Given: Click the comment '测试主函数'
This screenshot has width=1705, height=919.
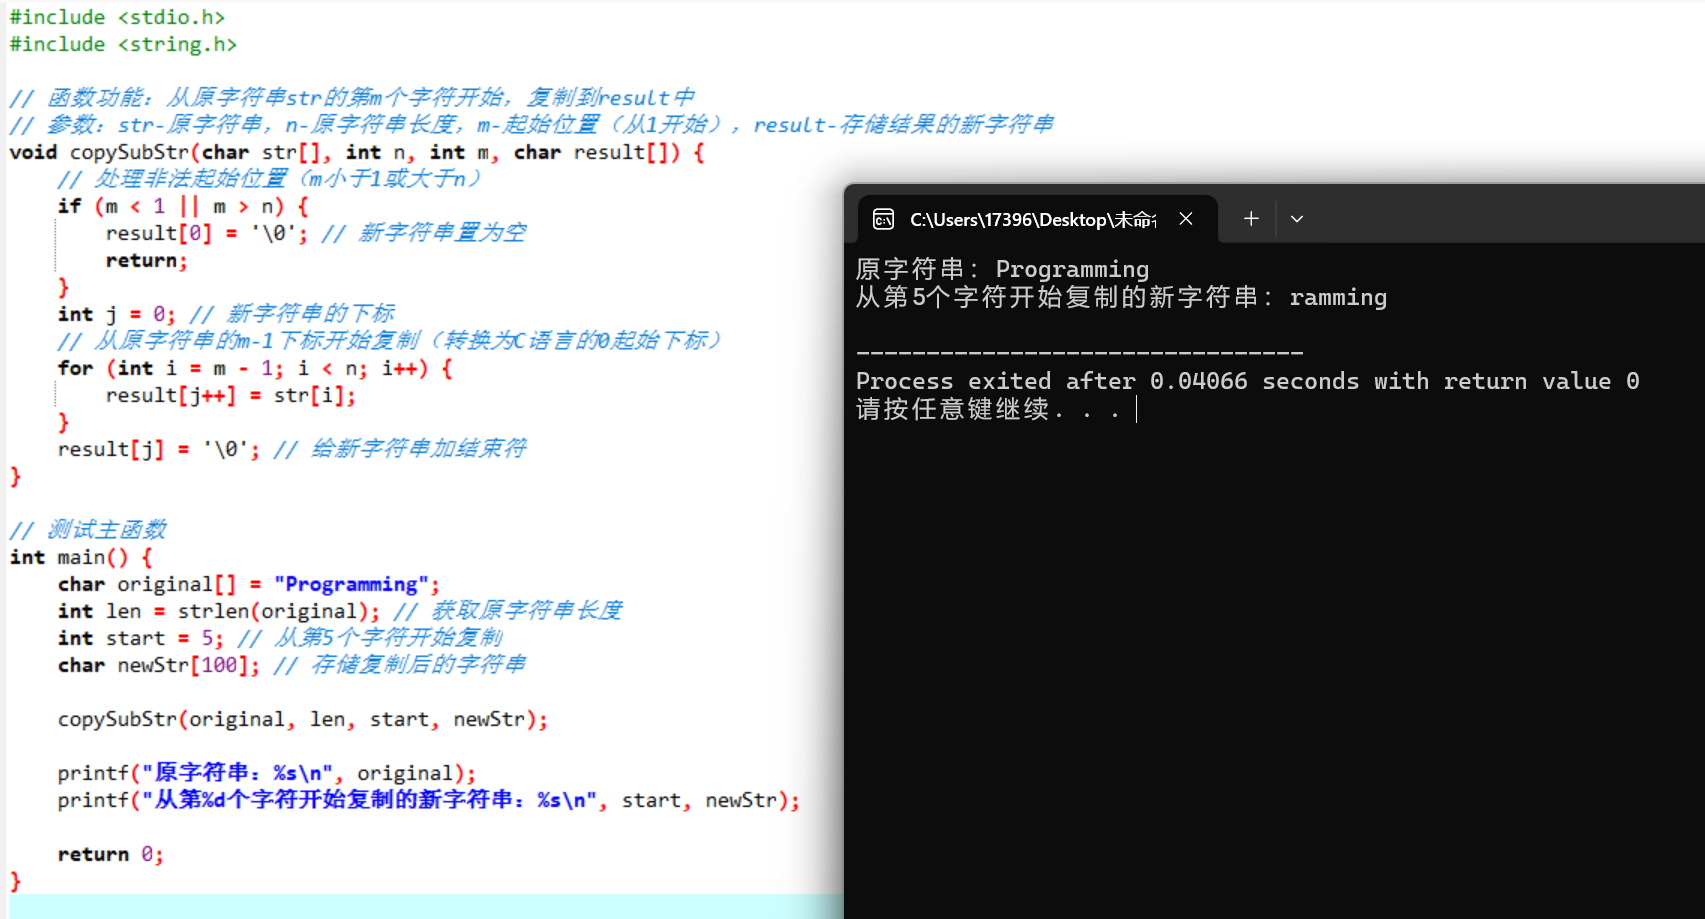Looking at the screenshot, I should coord(88,530).
